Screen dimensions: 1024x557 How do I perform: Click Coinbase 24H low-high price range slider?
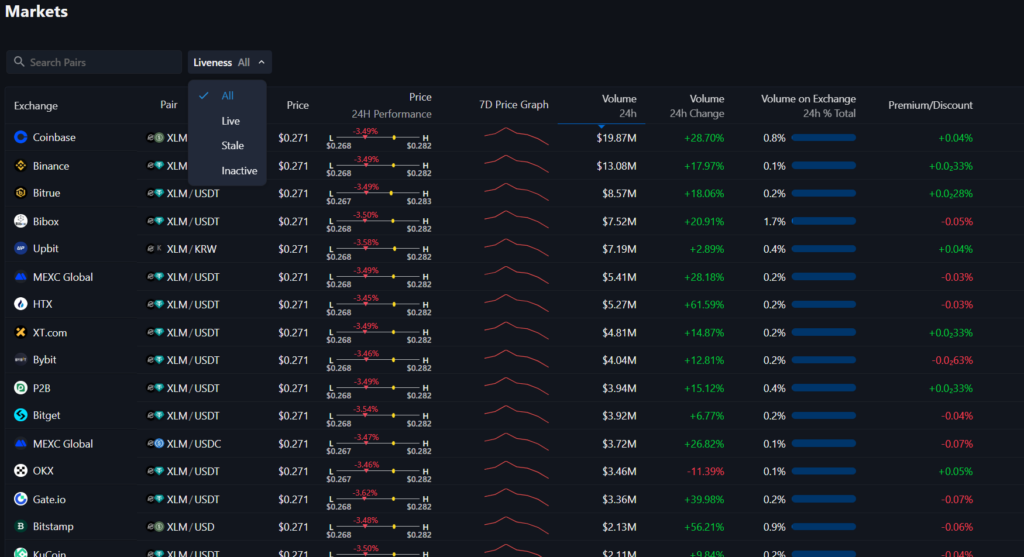coord(379,138)
